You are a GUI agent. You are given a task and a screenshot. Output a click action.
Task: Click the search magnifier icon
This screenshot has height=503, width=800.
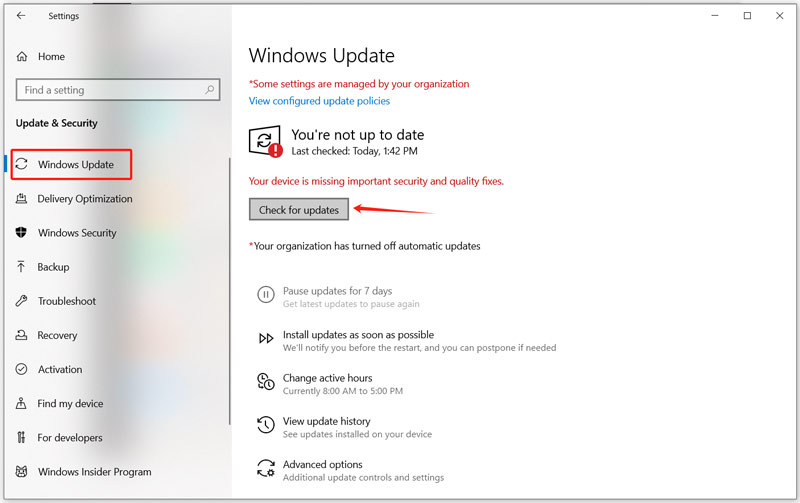coord(209,90)
